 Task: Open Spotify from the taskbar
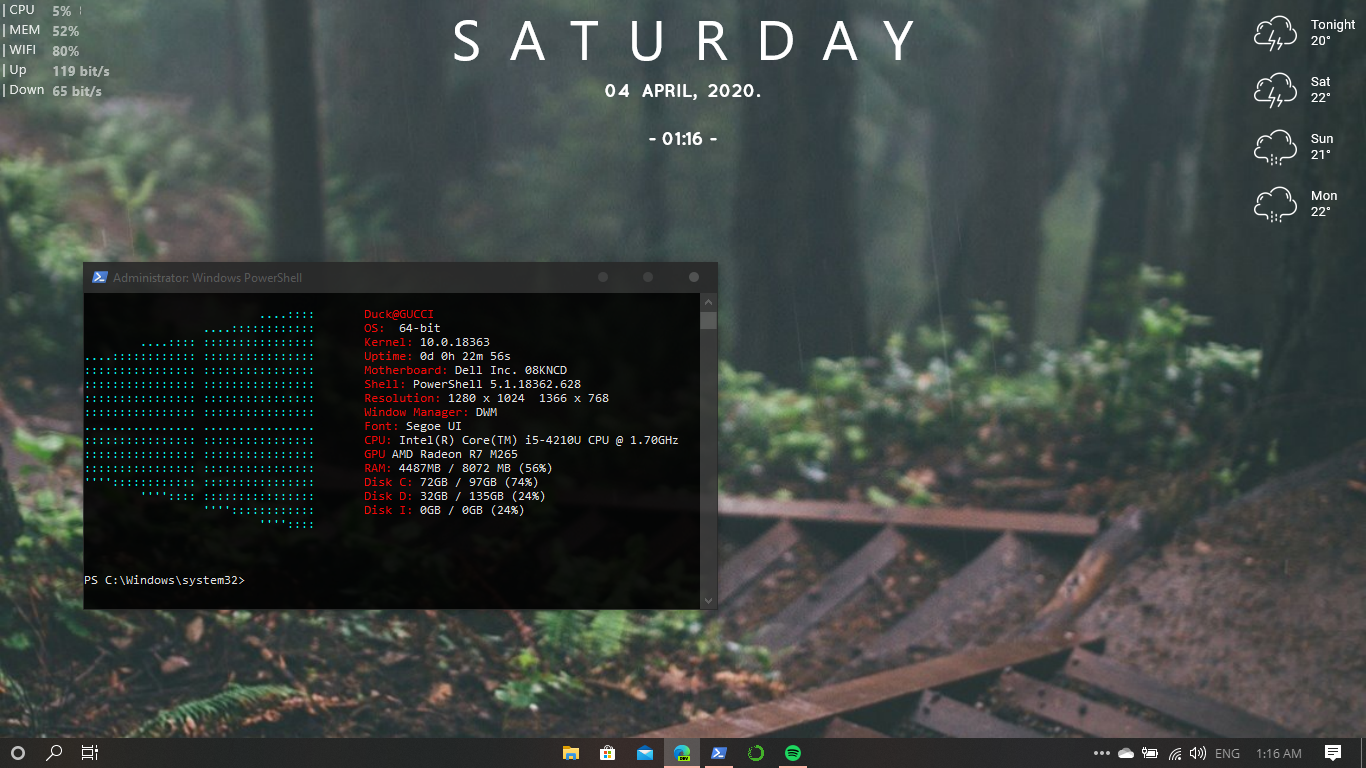coord(793,753)
